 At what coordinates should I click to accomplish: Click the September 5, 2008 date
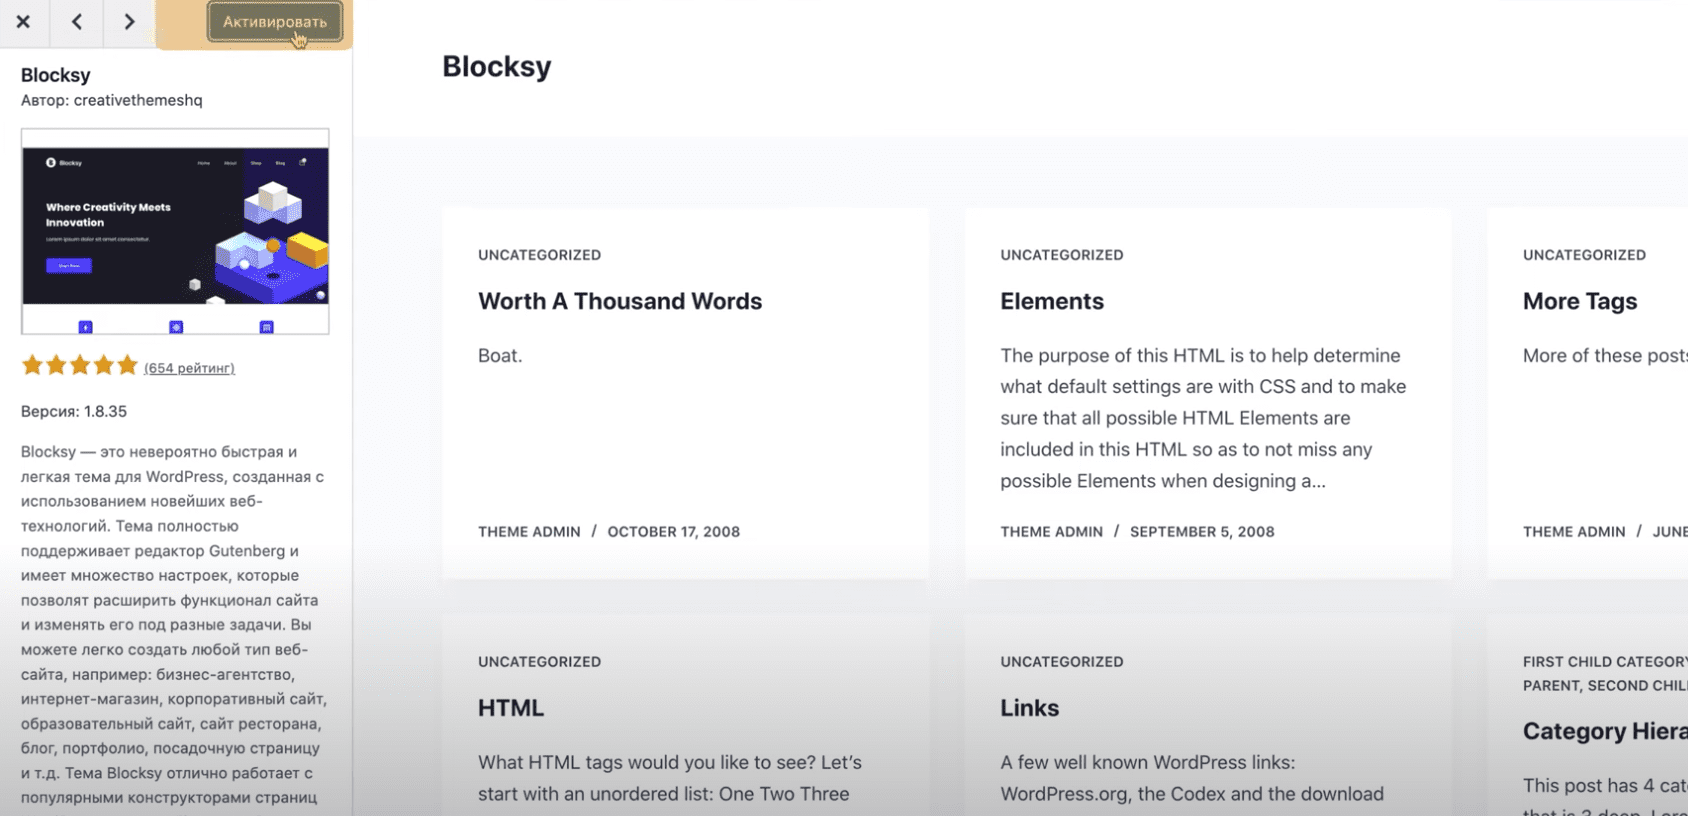point(1201,532)
